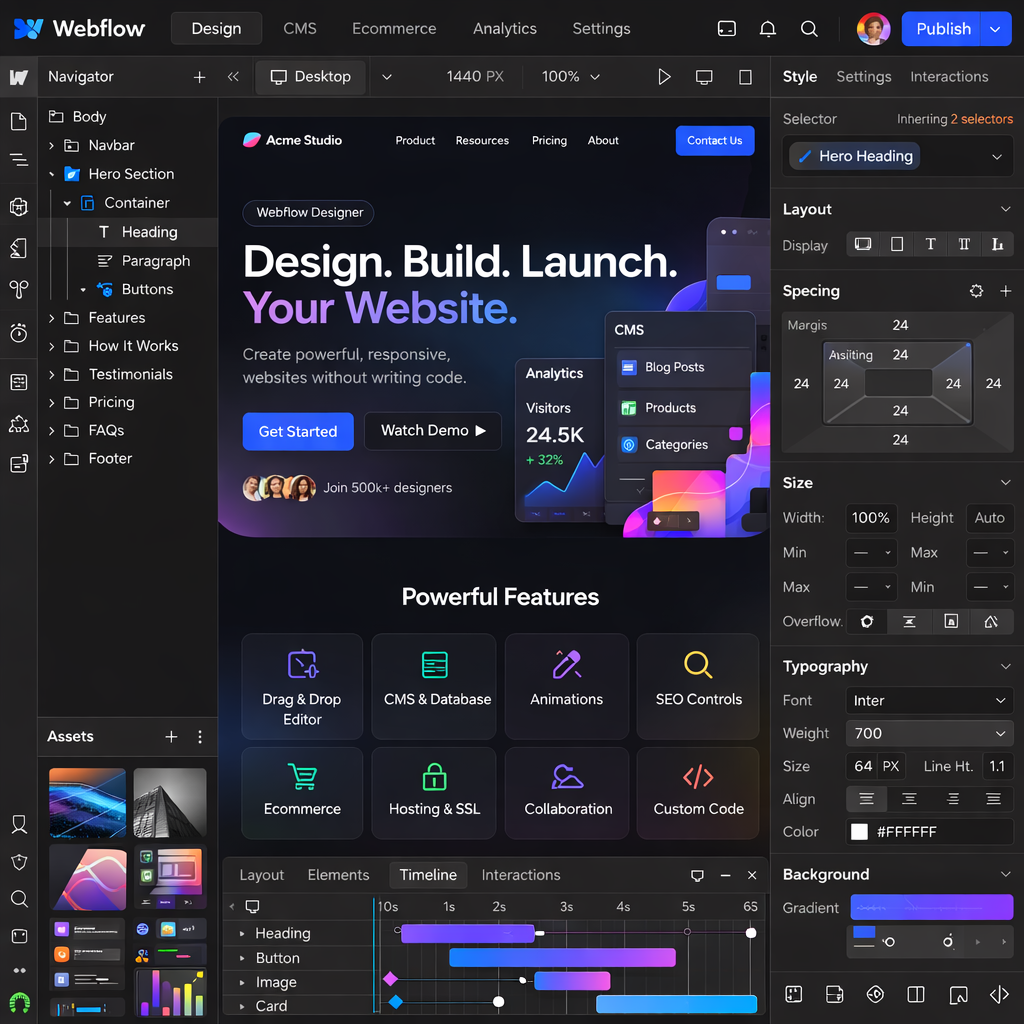The height and width of the screenshot is (1024, 1024).
Task: Click the Pages icon in left sidebar
Action: click(18, 122)
